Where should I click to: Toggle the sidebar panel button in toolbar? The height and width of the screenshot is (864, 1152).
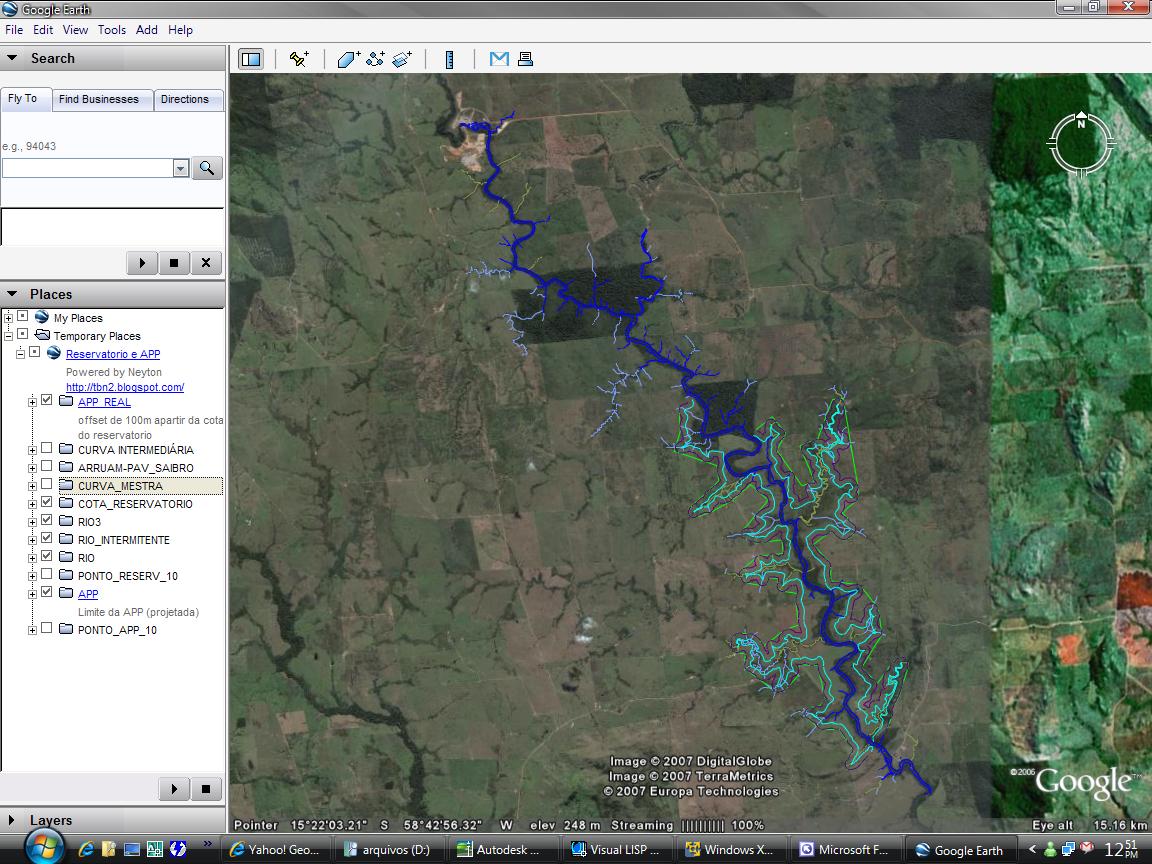coord(251,60)
